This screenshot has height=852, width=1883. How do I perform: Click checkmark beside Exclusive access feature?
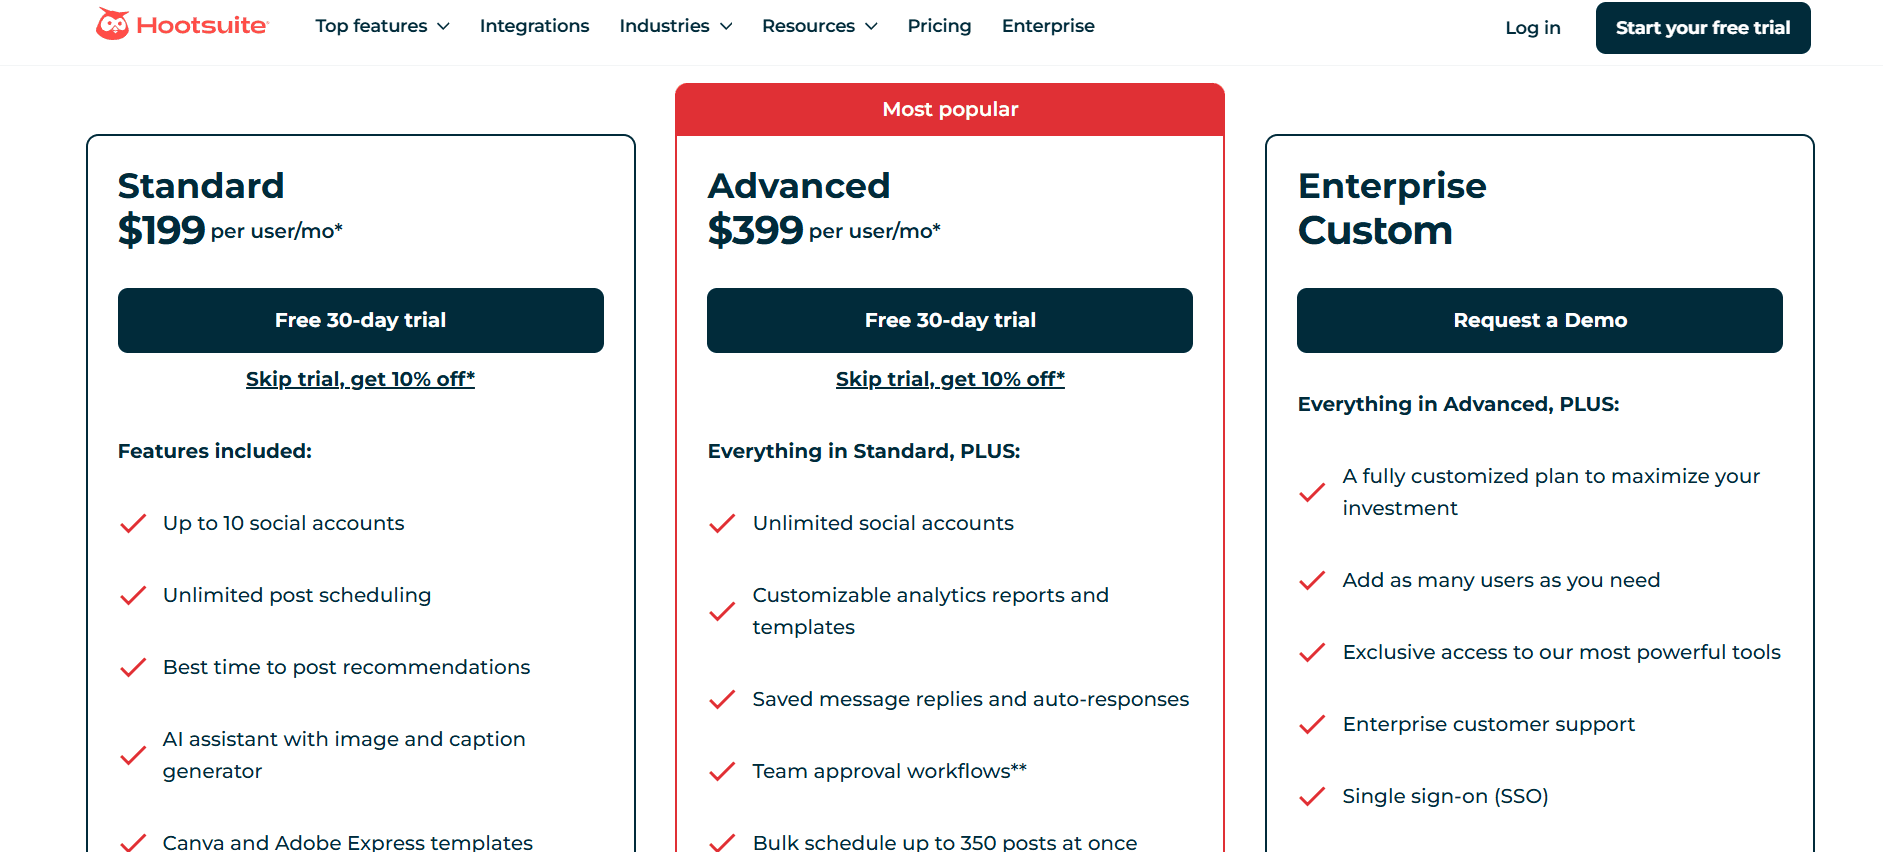(x=1312, y=653)
